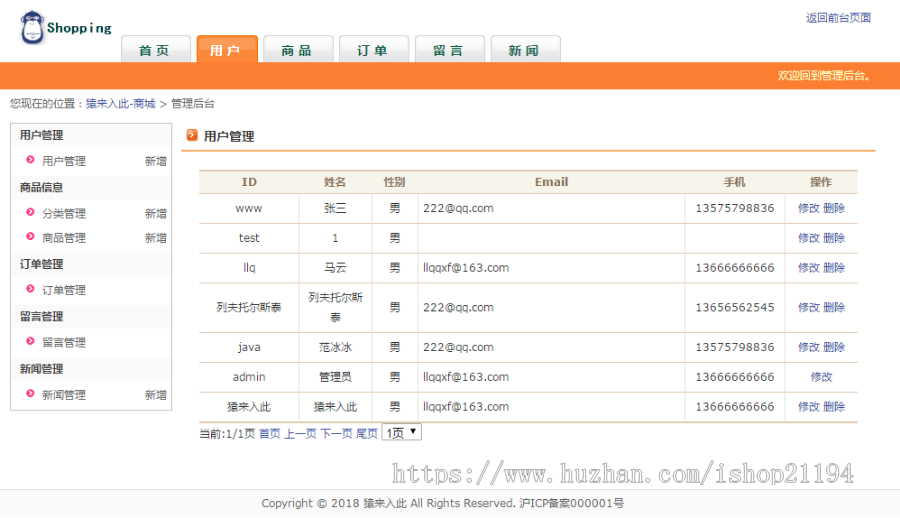Click the orange icon beside 用户管理 heading
900x518 pixels.
pyautogui.click(x=192, y=136)
